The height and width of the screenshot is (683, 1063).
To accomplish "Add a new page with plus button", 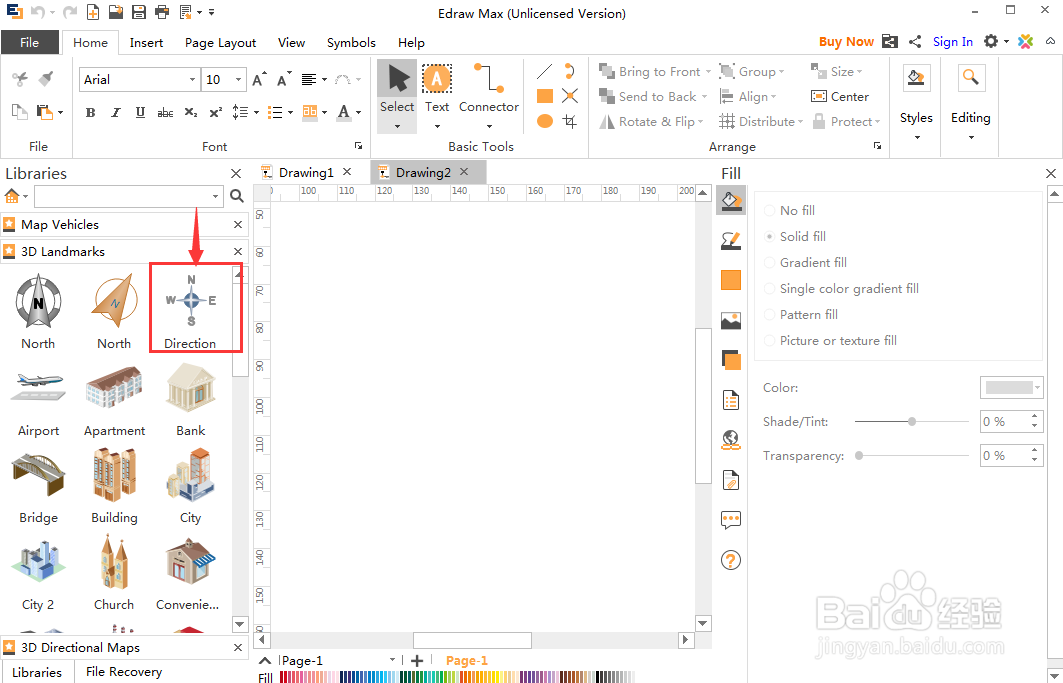I will click(x=417, y=661).
